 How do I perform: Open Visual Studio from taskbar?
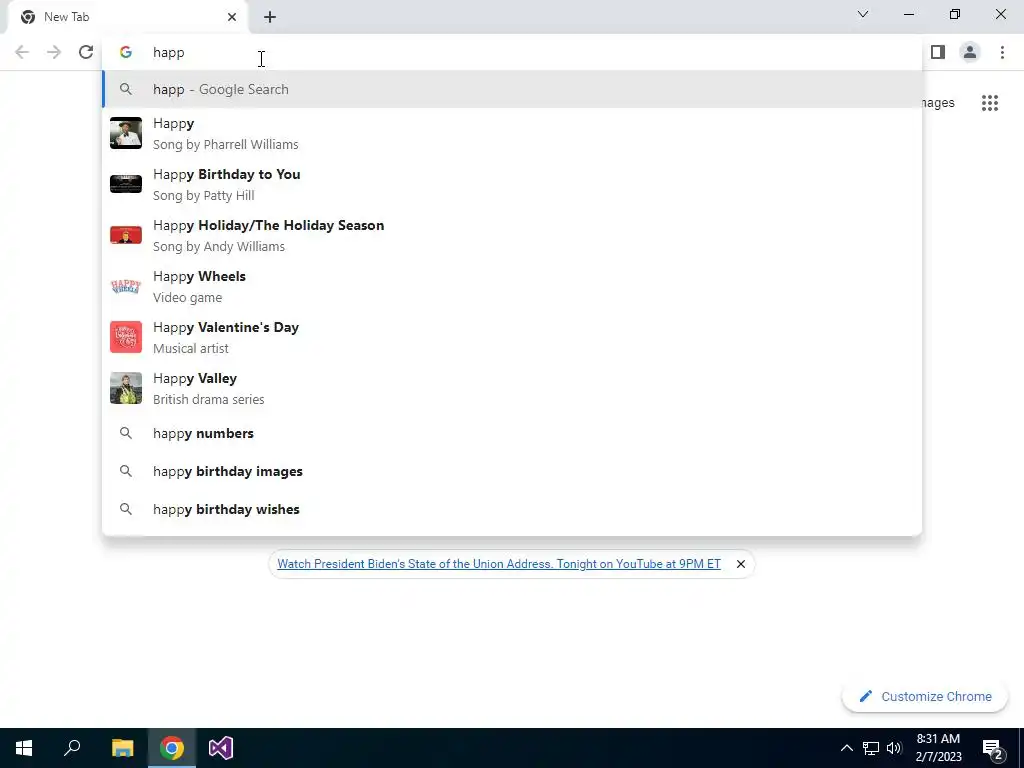tap(221, 748)
